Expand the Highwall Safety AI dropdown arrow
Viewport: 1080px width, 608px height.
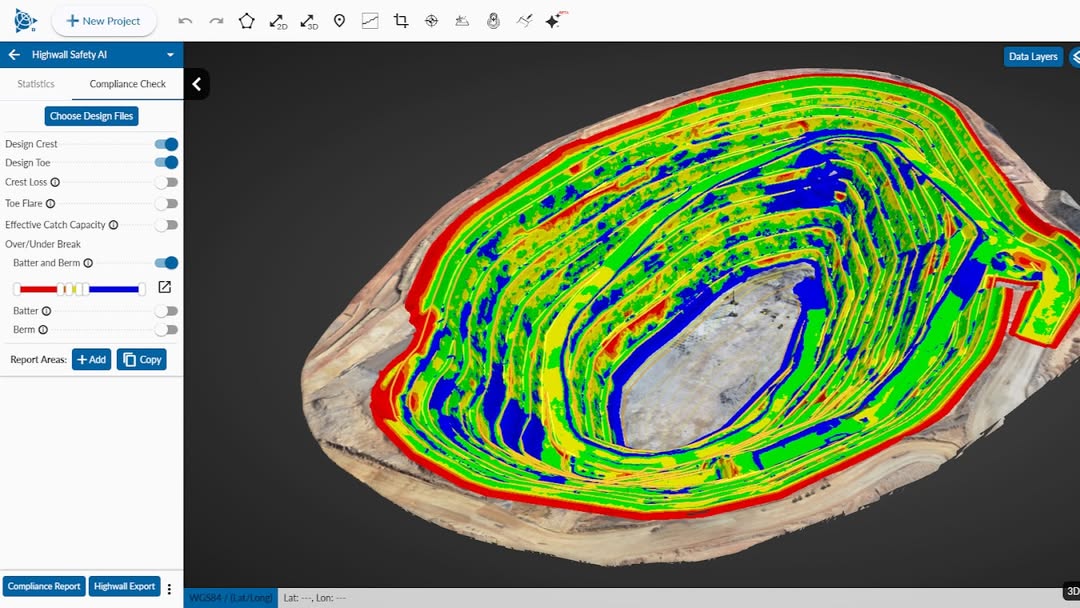click(x=170, y=55)
